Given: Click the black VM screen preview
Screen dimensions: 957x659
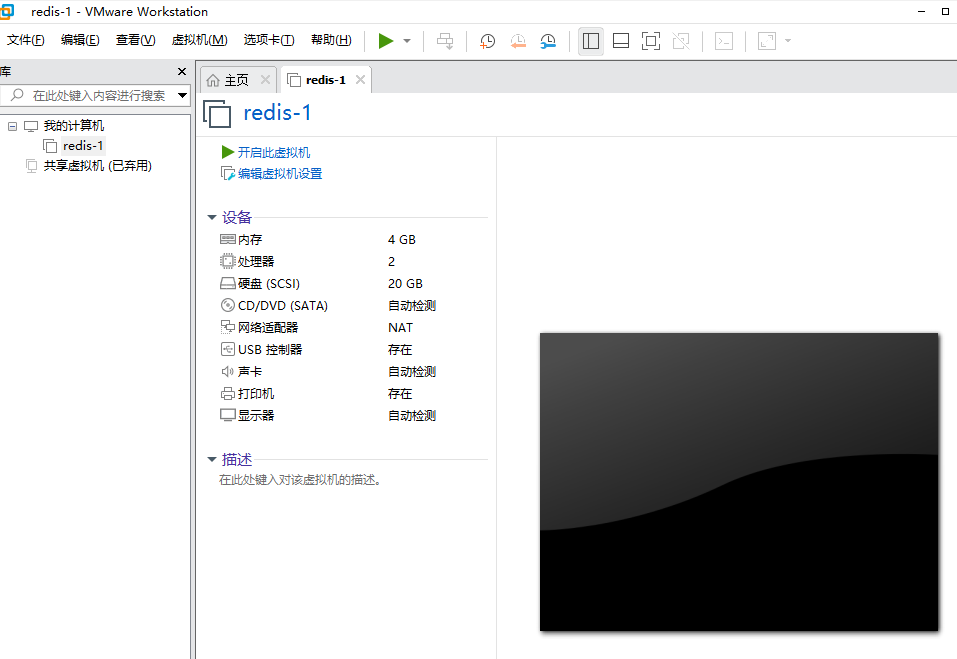Looking at the screenshot, I should coord(739,482).
